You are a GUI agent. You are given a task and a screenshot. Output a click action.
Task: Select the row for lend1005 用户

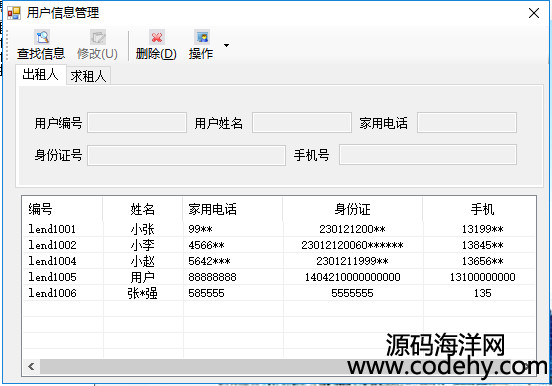pos(279,277)
